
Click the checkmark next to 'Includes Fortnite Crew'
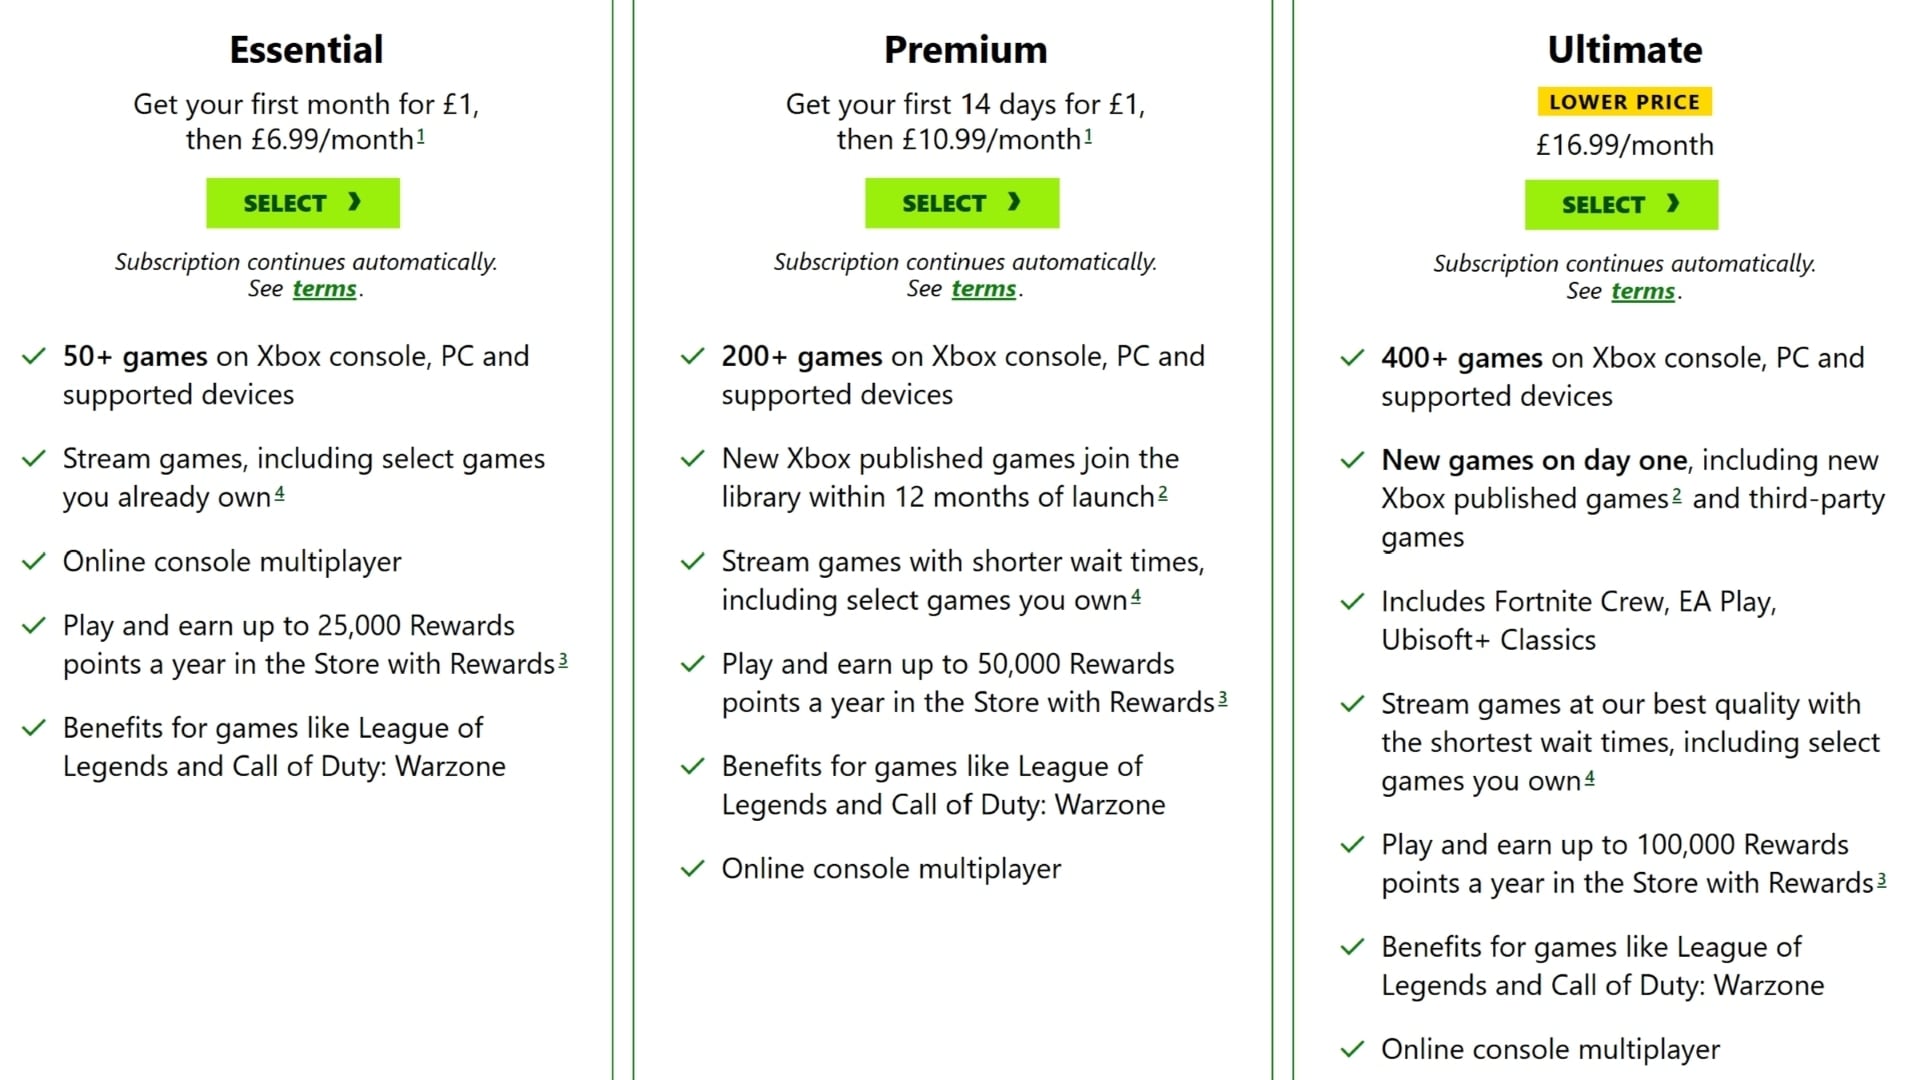point(1352,602)
